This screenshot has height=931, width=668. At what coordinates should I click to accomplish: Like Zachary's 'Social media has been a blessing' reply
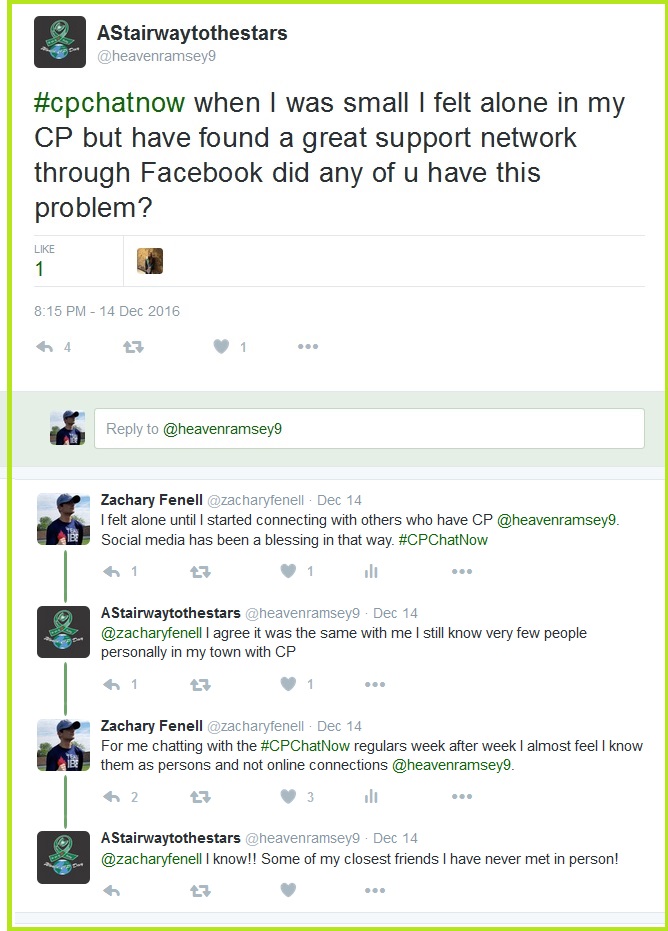[288, 572]
